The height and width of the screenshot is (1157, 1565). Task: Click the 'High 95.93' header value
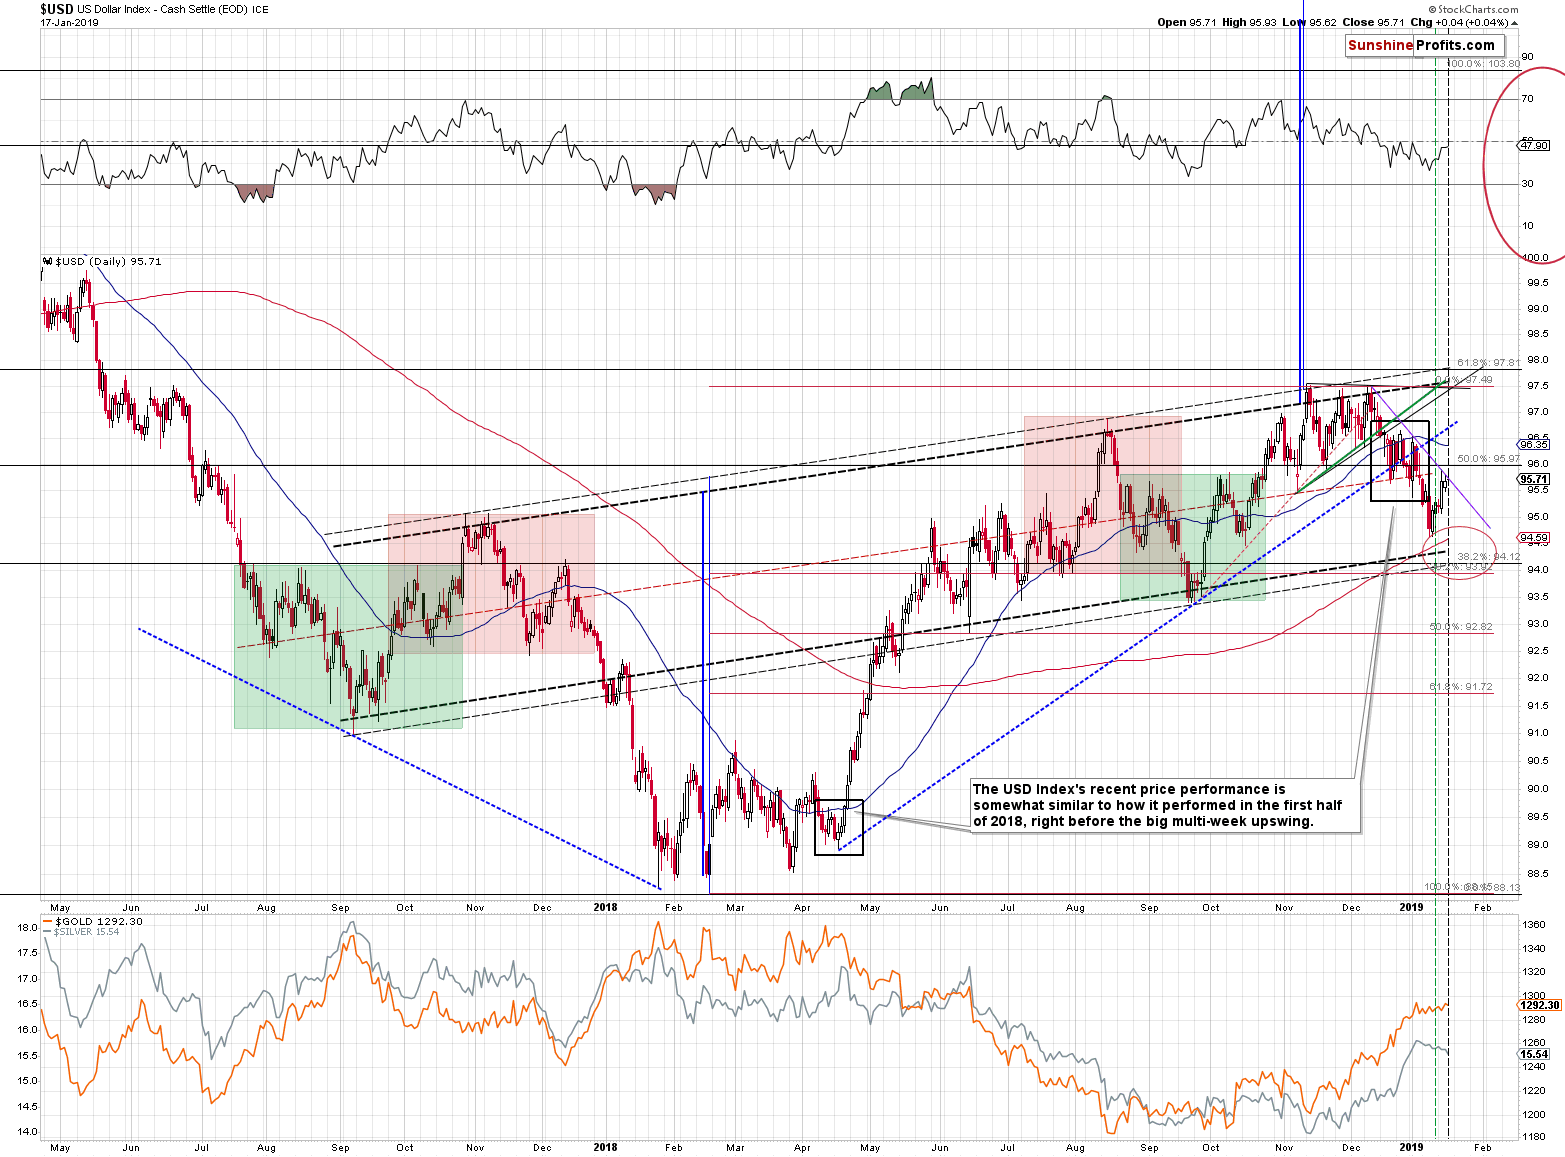pos(1248,22)
